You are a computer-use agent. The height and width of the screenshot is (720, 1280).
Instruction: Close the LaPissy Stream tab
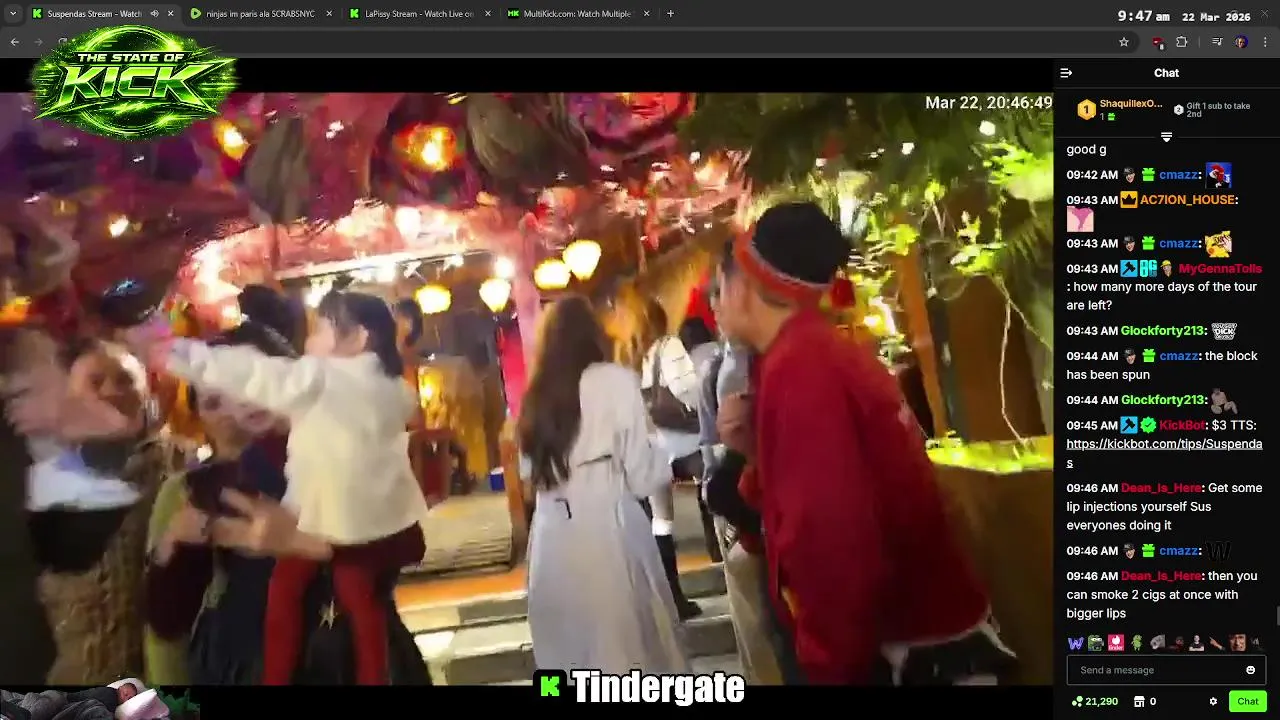click(x=488, y=14)
